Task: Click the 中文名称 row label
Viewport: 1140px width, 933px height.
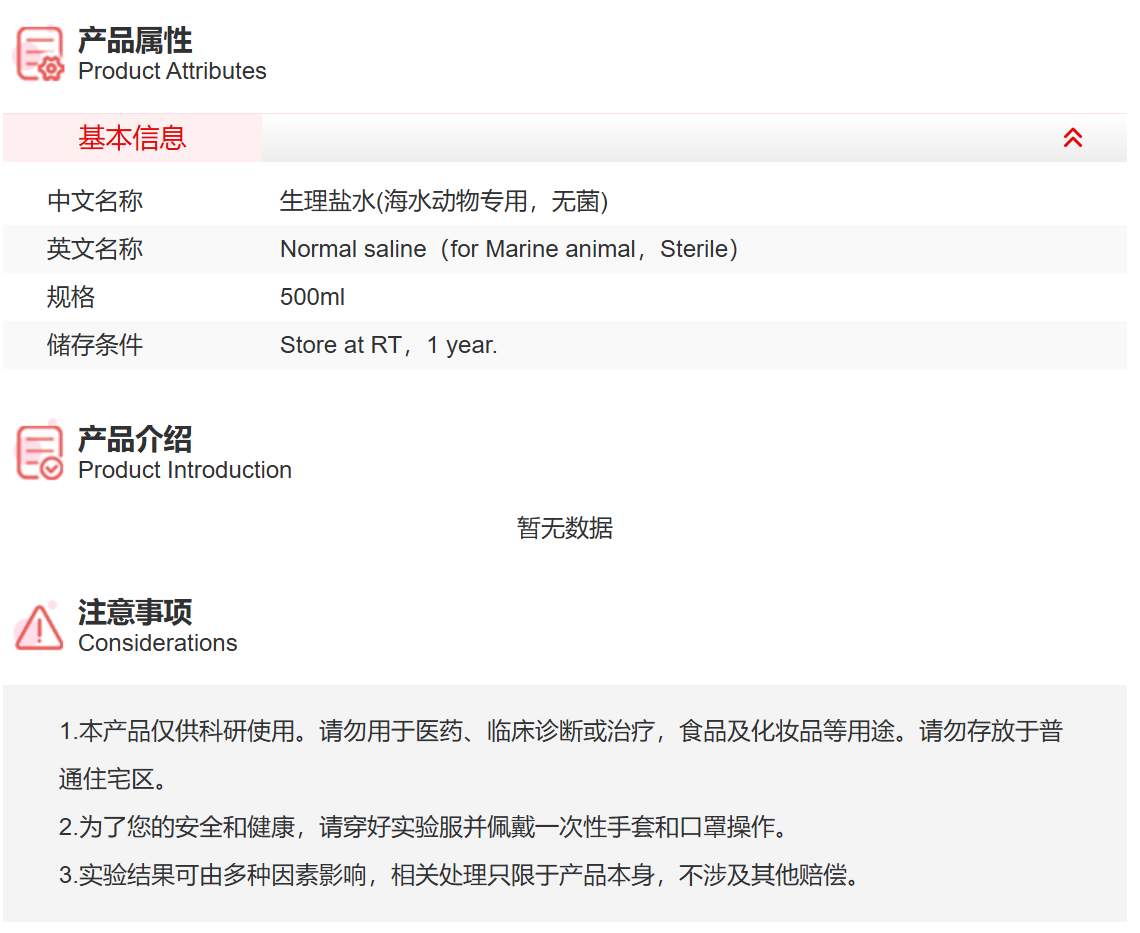Action: click(95, 201)
